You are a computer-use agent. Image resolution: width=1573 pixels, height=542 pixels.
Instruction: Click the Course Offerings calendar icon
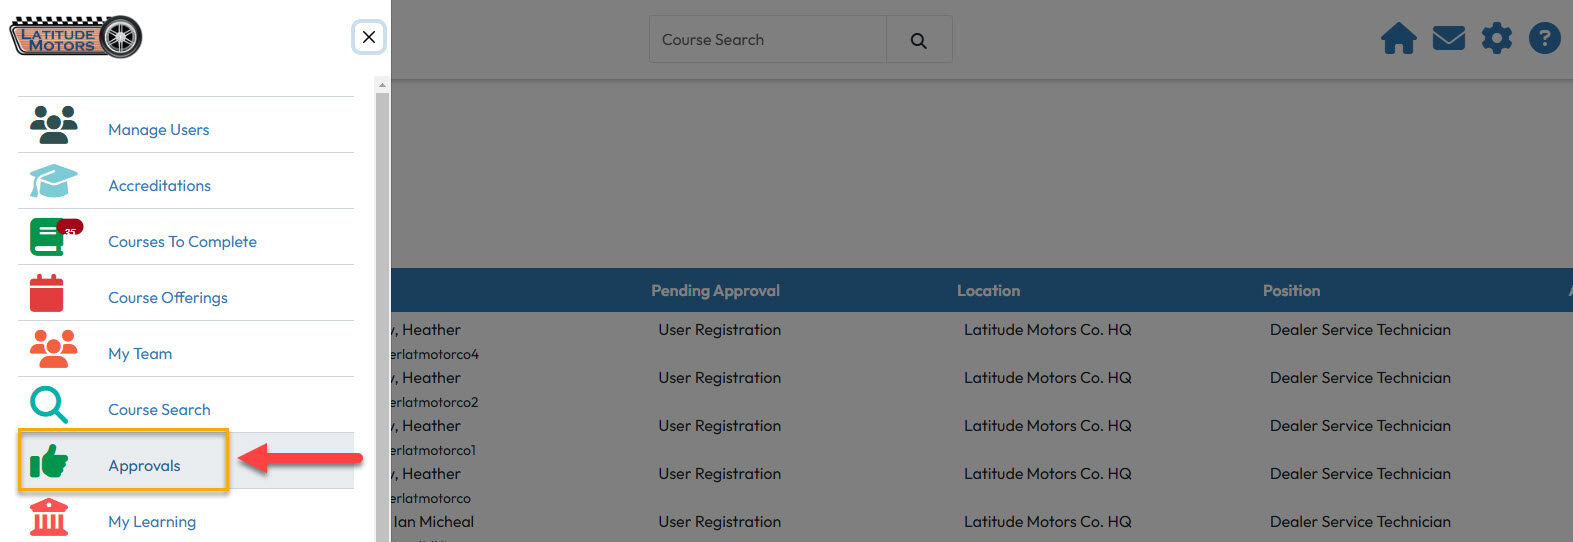click(47, 293)
